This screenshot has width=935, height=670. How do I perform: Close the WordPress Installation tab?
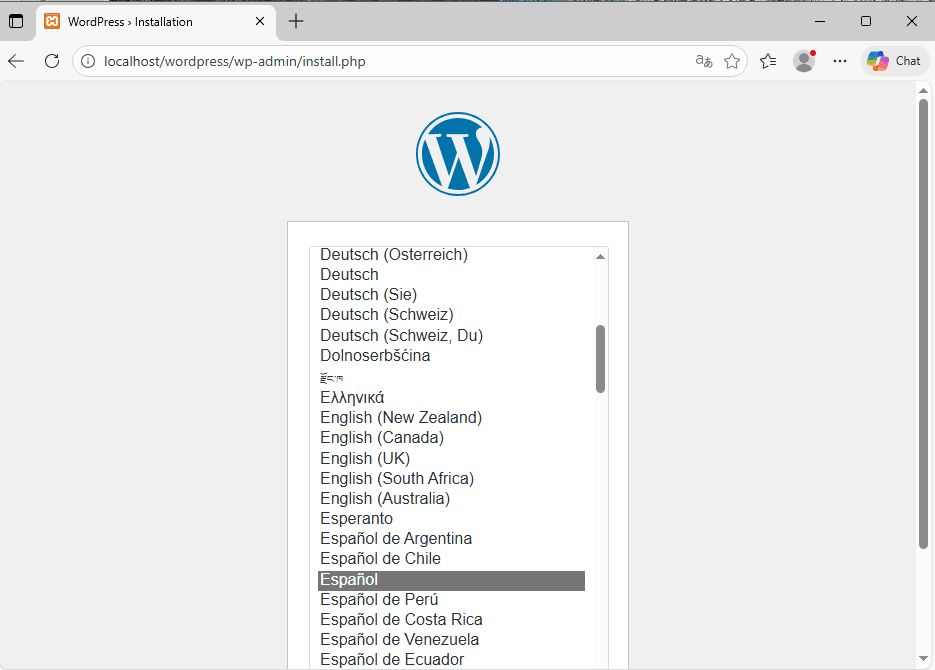260,21
